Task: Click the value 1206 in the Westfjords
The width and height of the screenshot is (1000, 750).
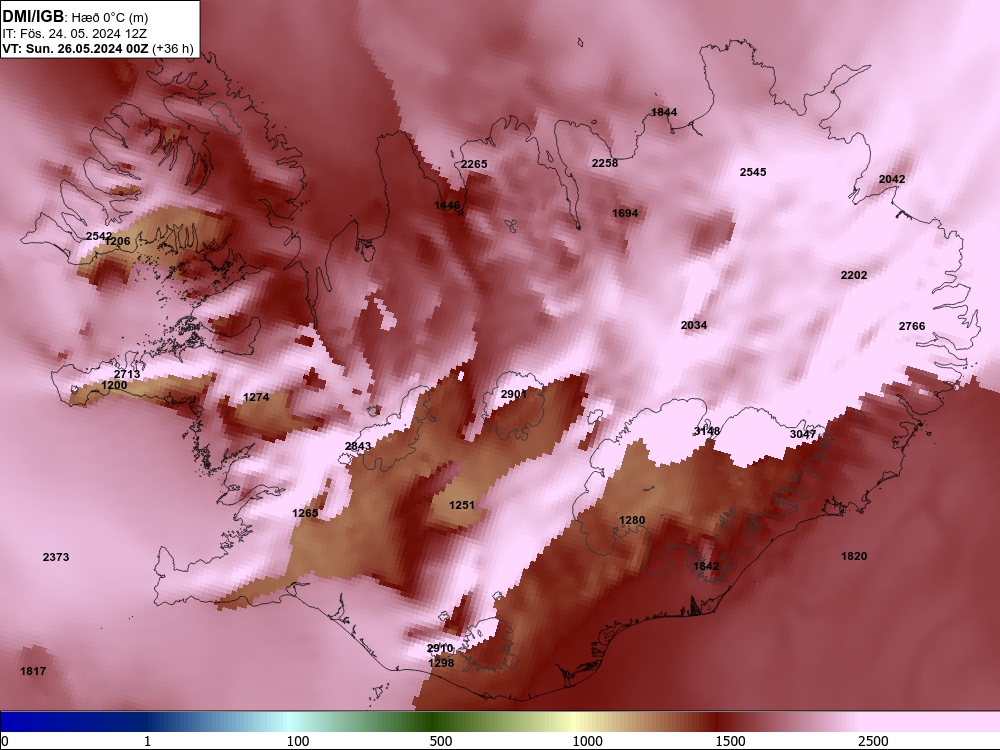Action: 118,241
